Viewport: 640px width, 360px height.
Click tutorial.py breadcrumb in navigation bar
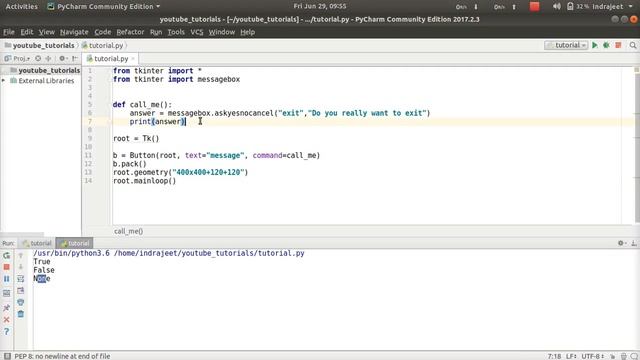tap(102, 45)
